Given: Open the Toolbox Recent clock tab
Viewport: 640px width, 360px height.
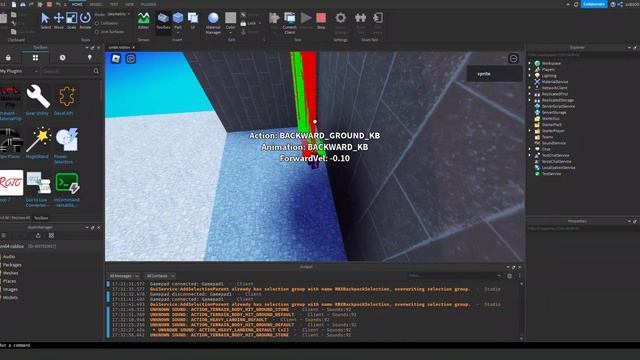Looking at the screenshot, I should [62, 58].
